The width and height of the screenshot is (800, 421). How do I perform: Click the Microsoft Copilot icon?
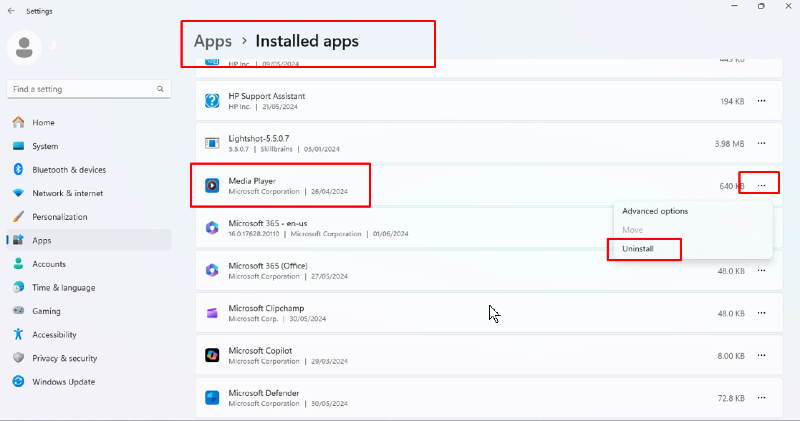click(212, 355)
